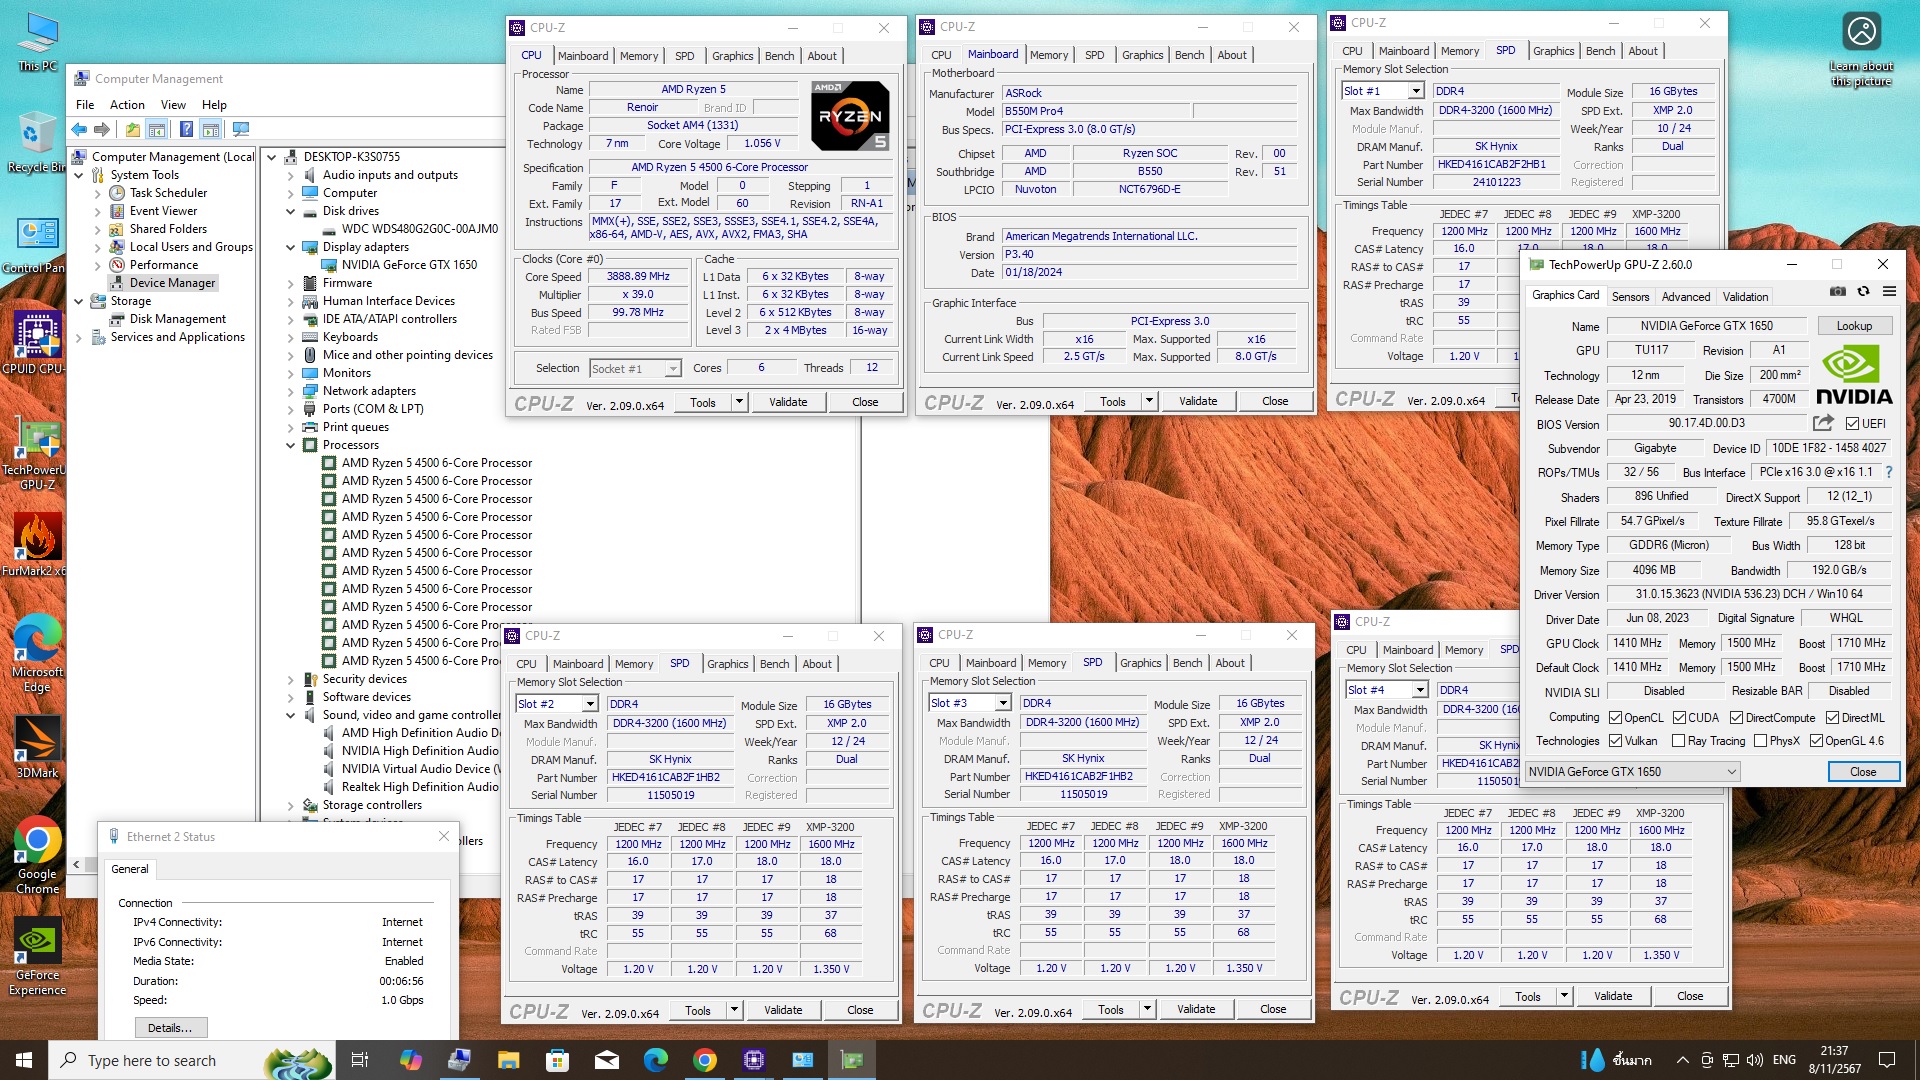Open Mail app from taskbar

coord(607,1060)
